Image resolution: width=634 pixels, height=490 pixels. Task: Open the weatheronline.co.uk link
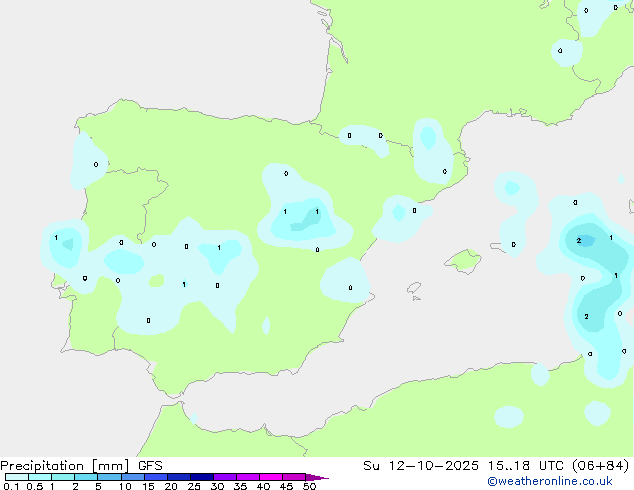[550, 482]
